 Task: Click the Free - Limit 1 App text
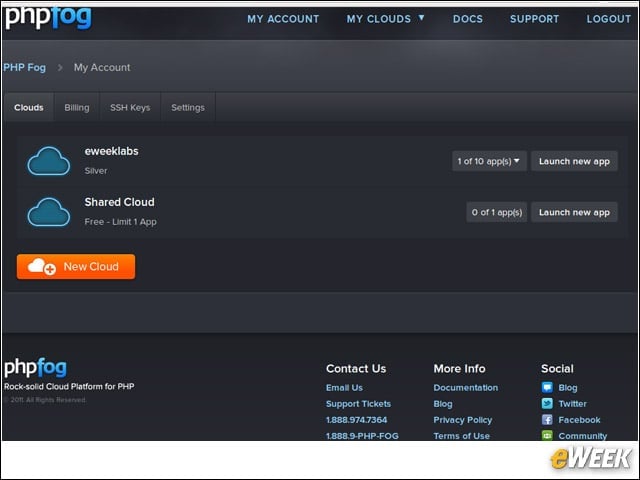[120, 222]
